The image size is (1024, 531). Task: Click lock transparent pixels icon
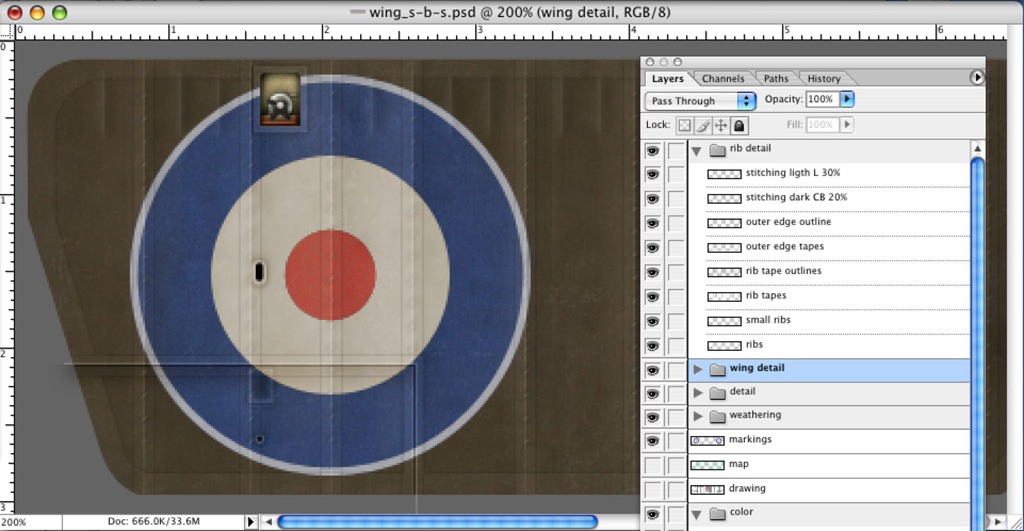pyautogui.click(x=684, y=125)
